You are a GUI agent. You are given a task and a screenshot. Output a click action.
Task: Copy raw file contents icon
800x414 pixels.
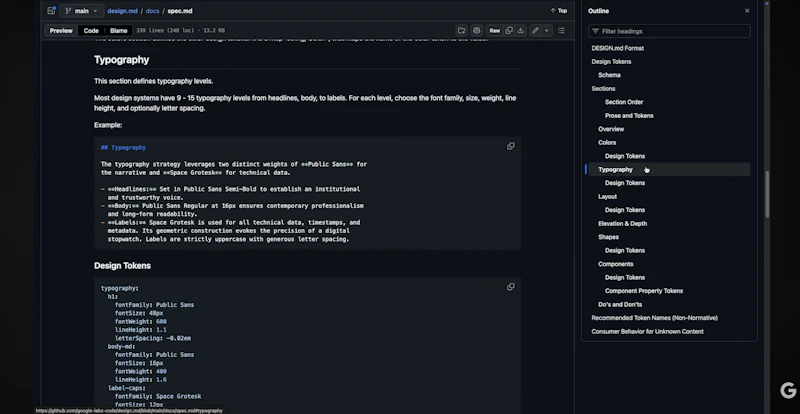tap(509, 31)
